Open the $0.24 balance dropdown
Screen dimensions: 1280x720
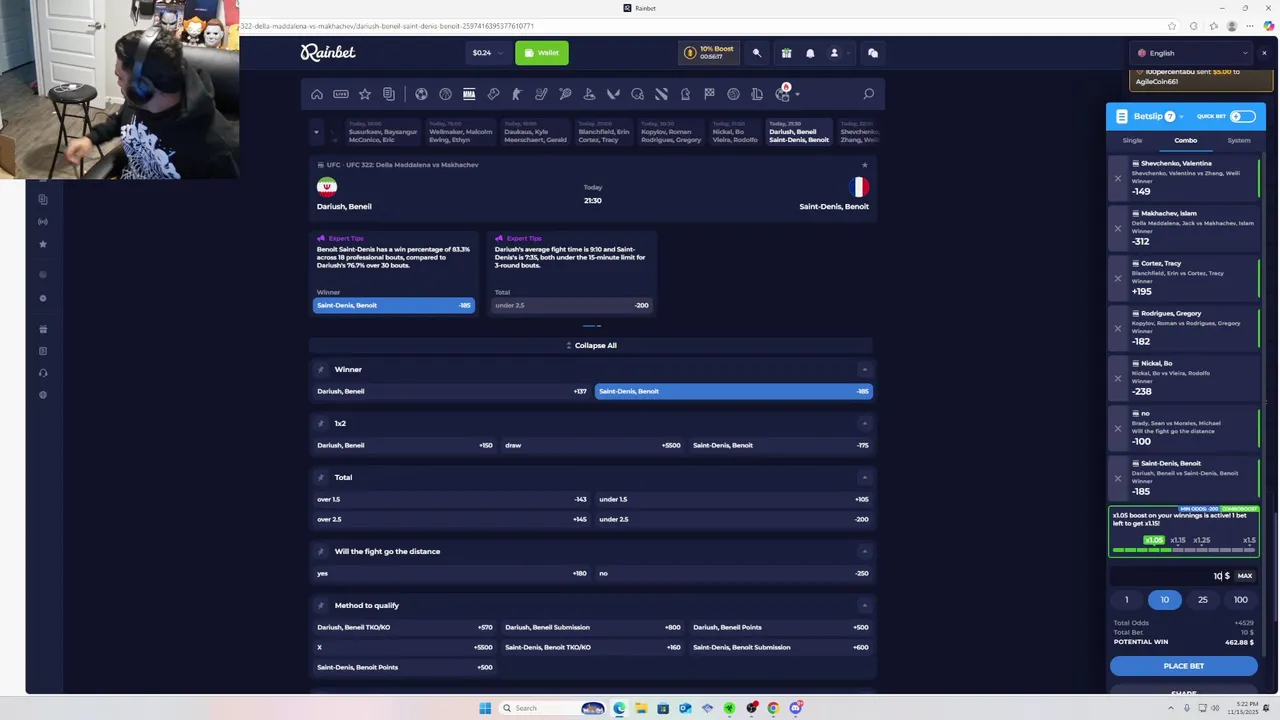point(486,53)
